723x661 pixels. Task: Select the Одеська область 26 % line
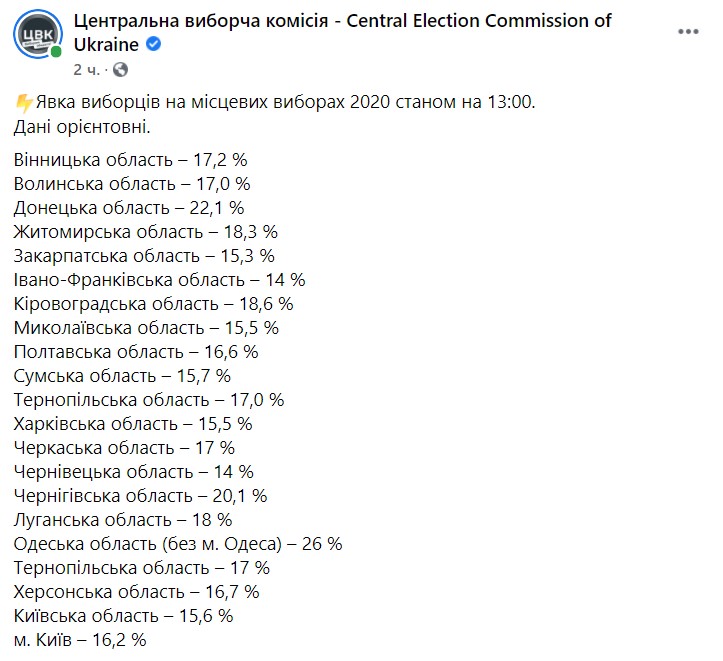click(x=179, y=543)
